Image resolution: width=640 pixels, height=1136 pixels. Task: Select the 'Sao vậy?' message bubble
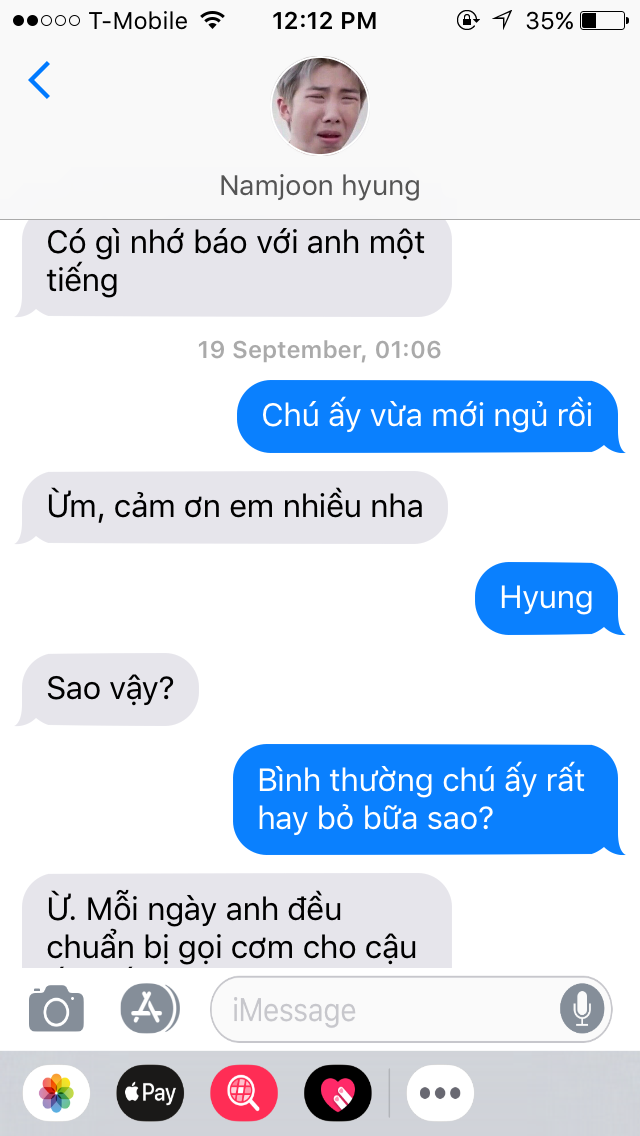point(109,689)
